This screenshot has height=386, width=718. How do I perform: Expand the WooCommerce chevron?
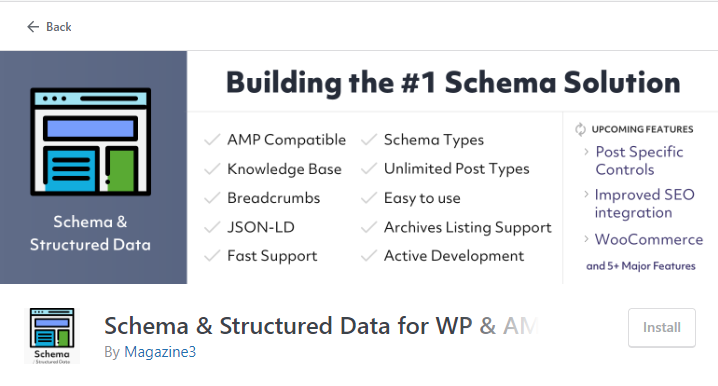pyautogui.click(x=587, y=239)
